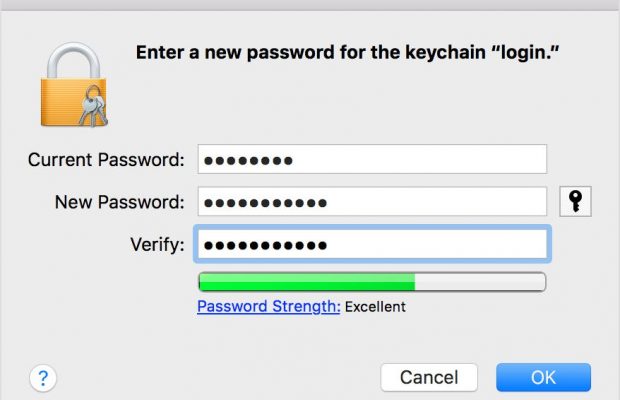Open the Password Strength link
Image resolution: width=620 pixels, height=400 pixels.
coord(269,306)
